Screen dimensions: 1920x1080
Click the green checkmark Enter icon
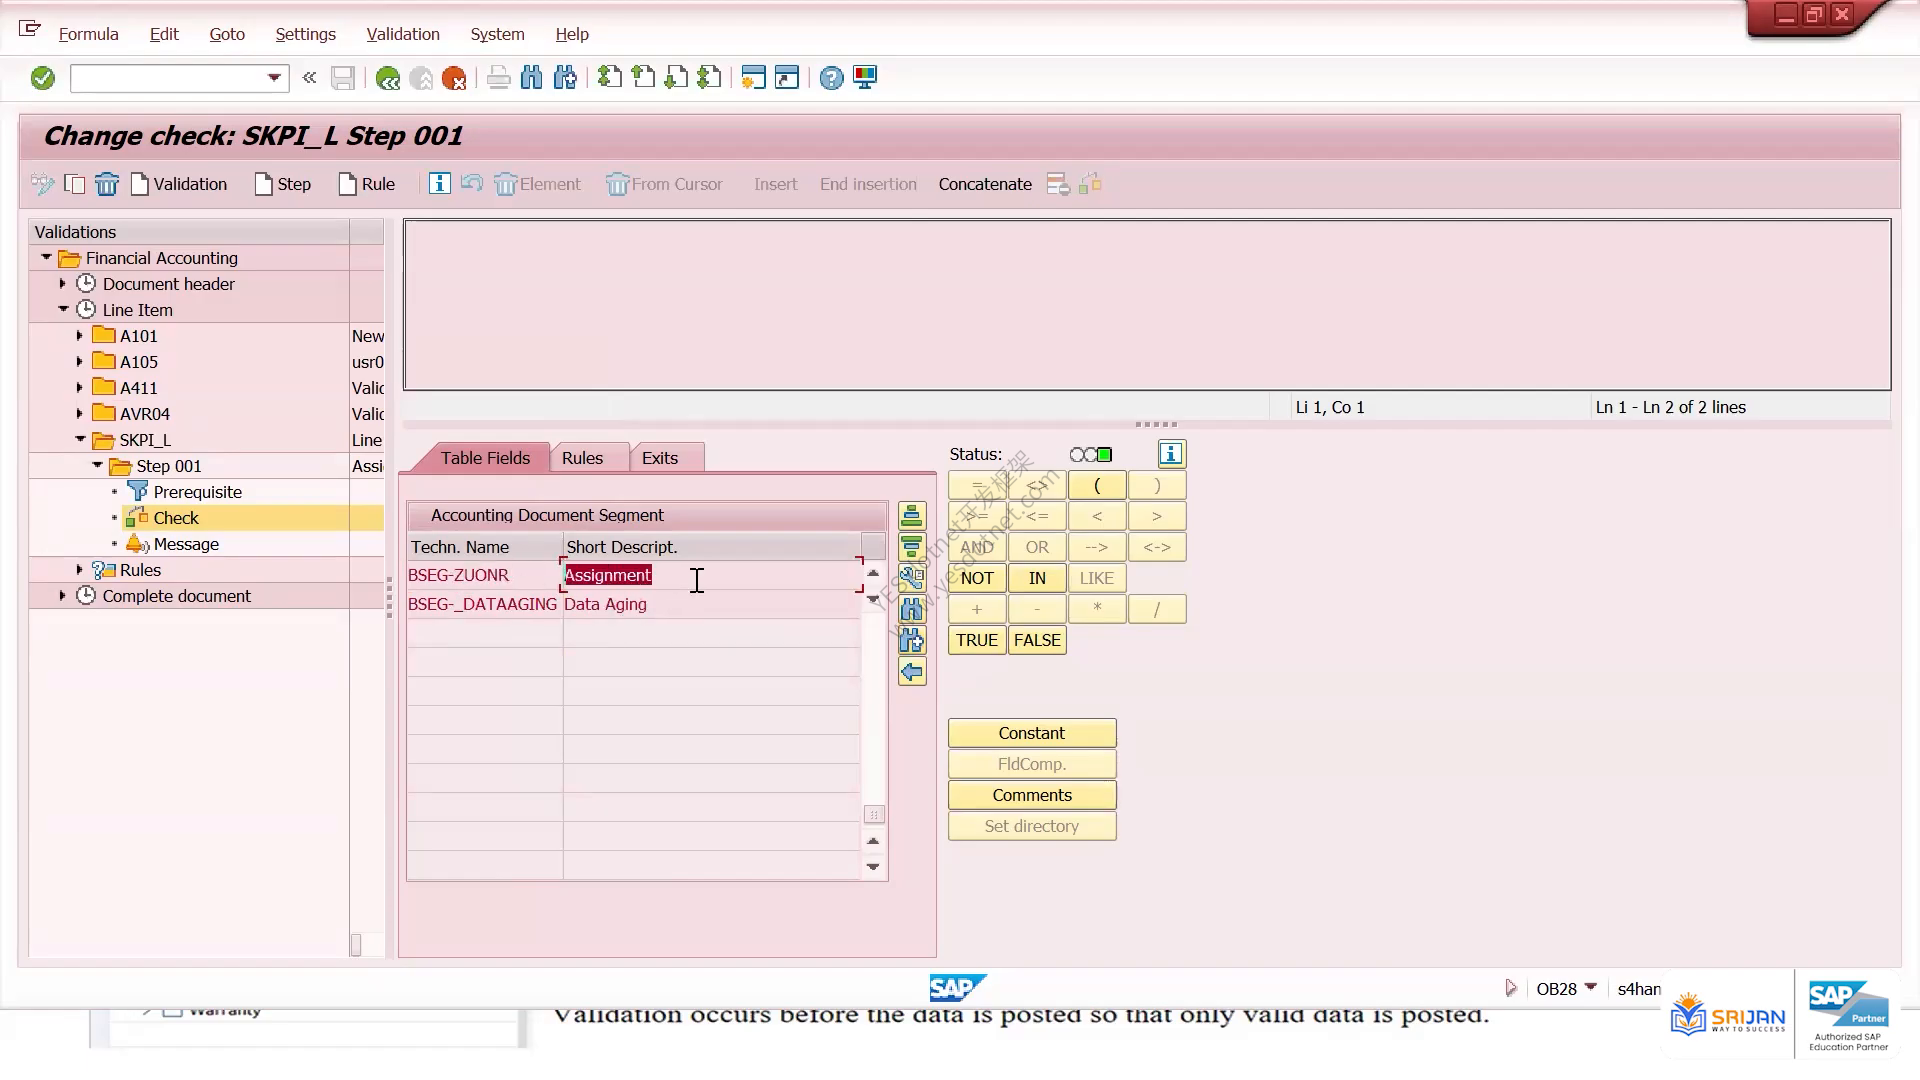point(42,78)
